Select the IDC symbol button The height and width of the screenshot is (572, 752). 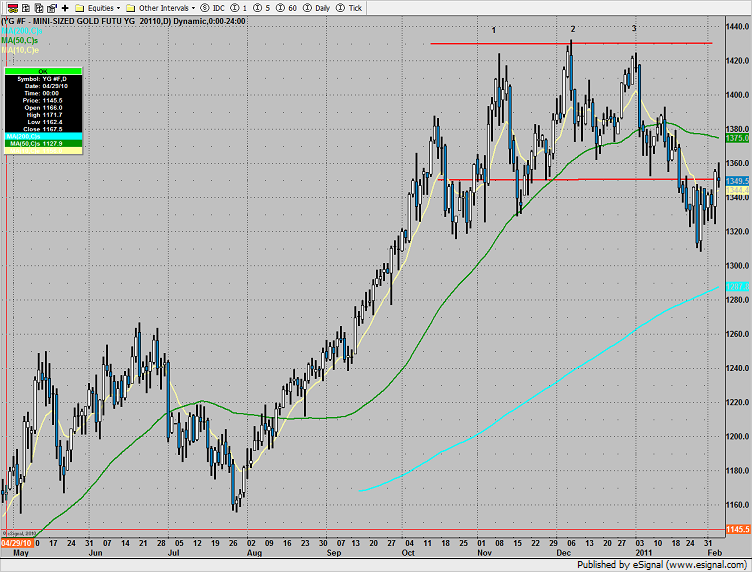pyautogui.click(x=213, y=8)
